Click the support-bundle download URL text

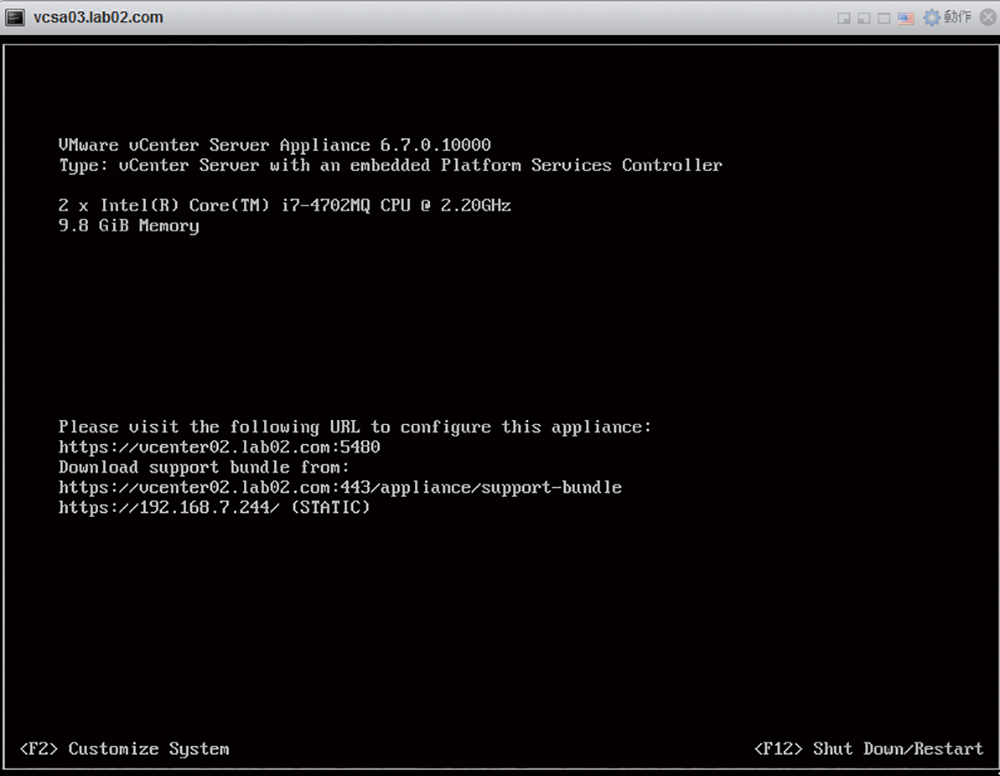click(340, 487)
